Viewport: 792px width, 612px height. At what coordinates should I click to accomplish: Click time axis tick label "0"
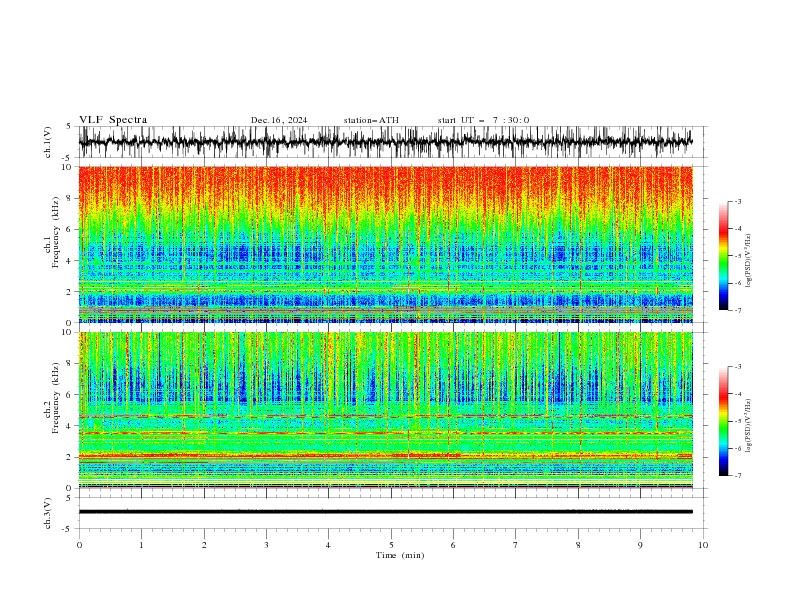tap(79, 545)
